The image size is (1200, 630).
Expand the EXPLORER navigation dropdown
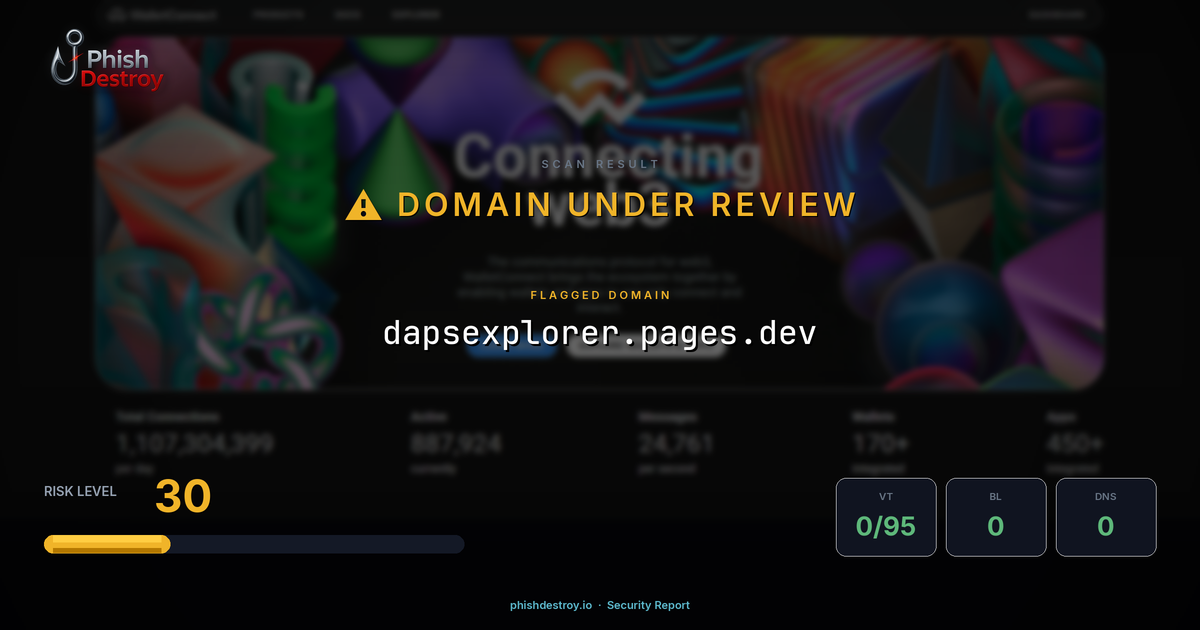point(413,14)
